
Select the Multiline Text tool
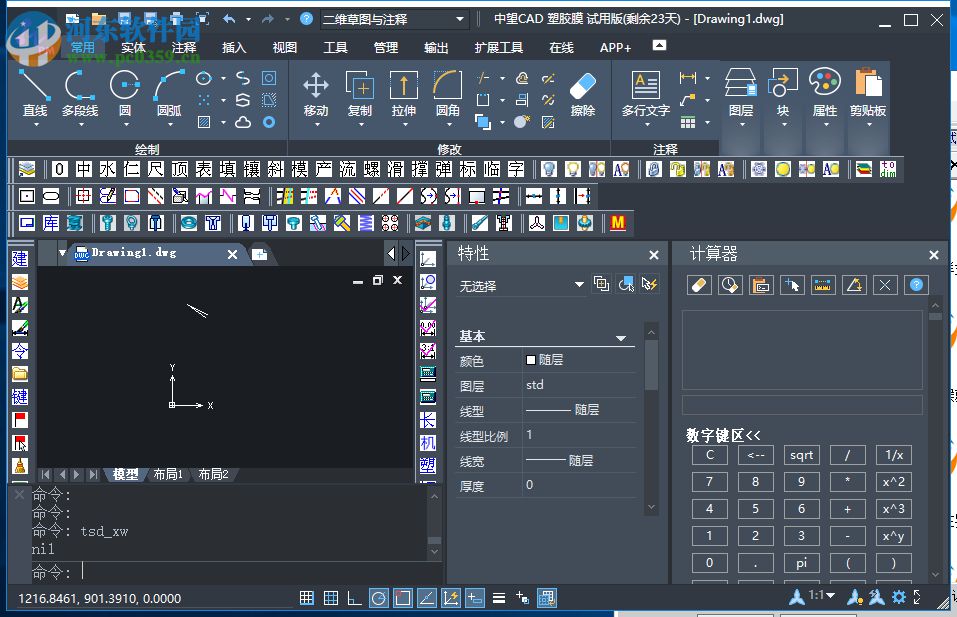(645, 90)
